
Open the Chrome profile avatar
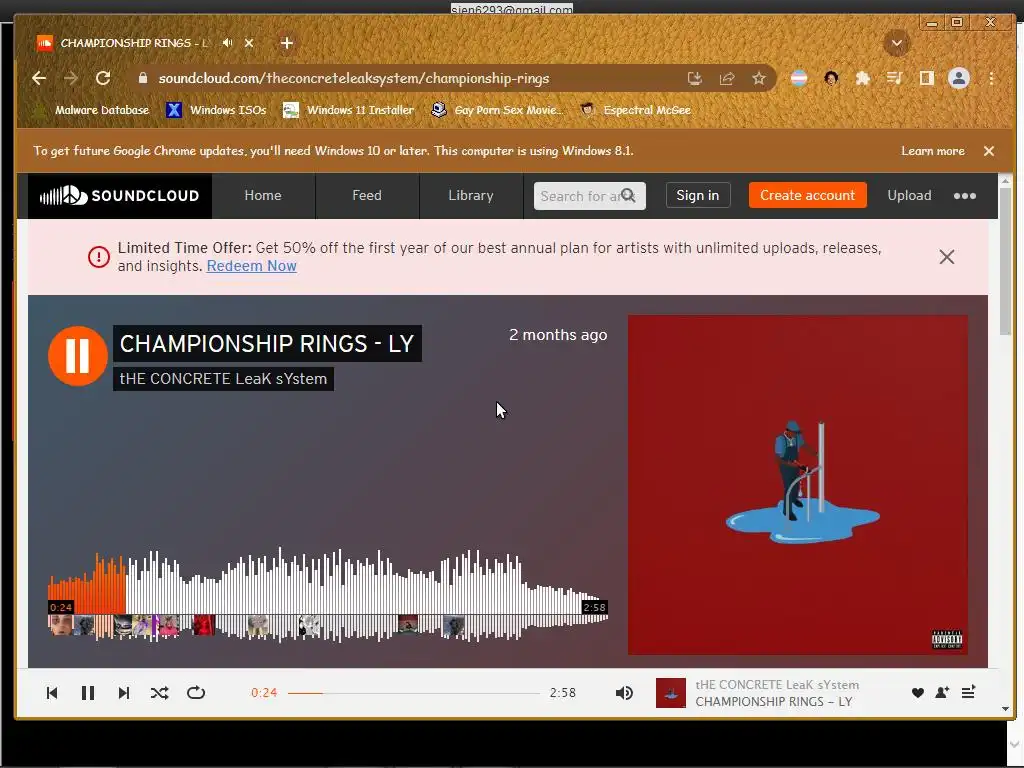pyautogui.click(x=959, y=78)
